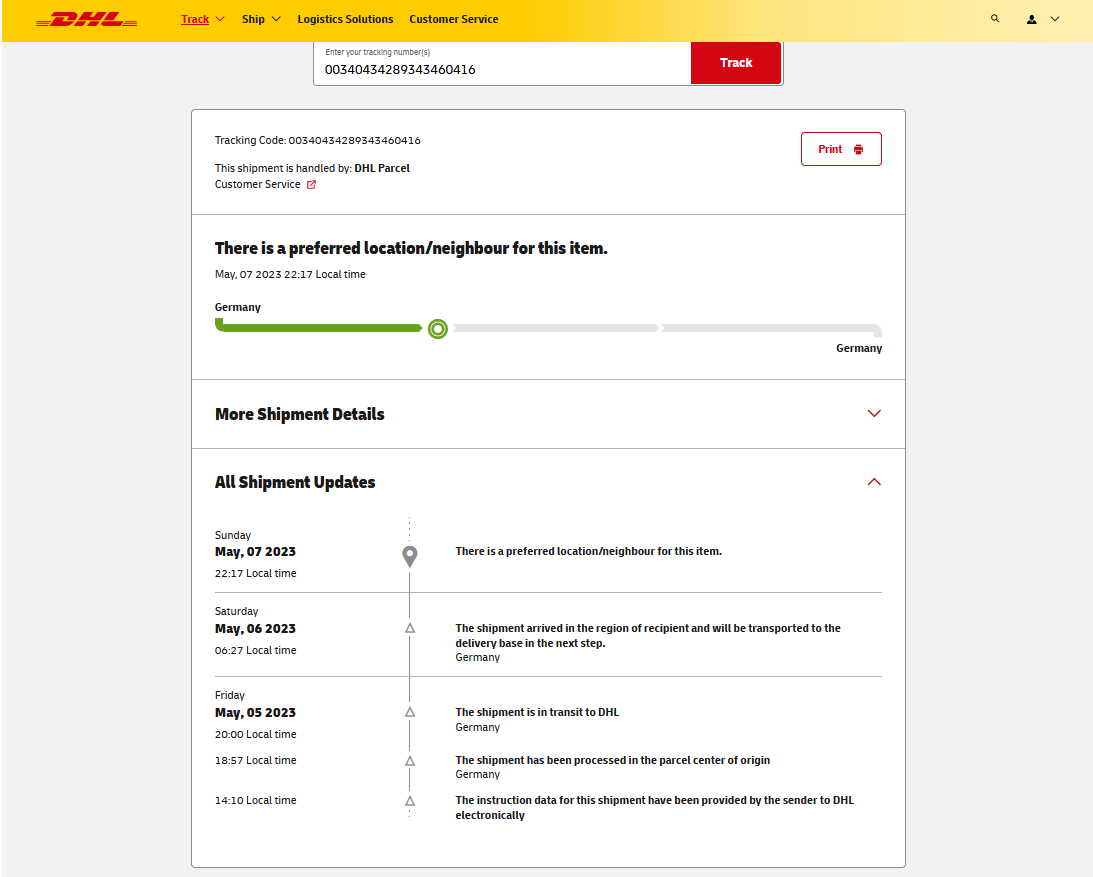This screenshot has height=877, width=1093.
Task: Open Logistics Solutions menu item
Action: click(345, 19)
